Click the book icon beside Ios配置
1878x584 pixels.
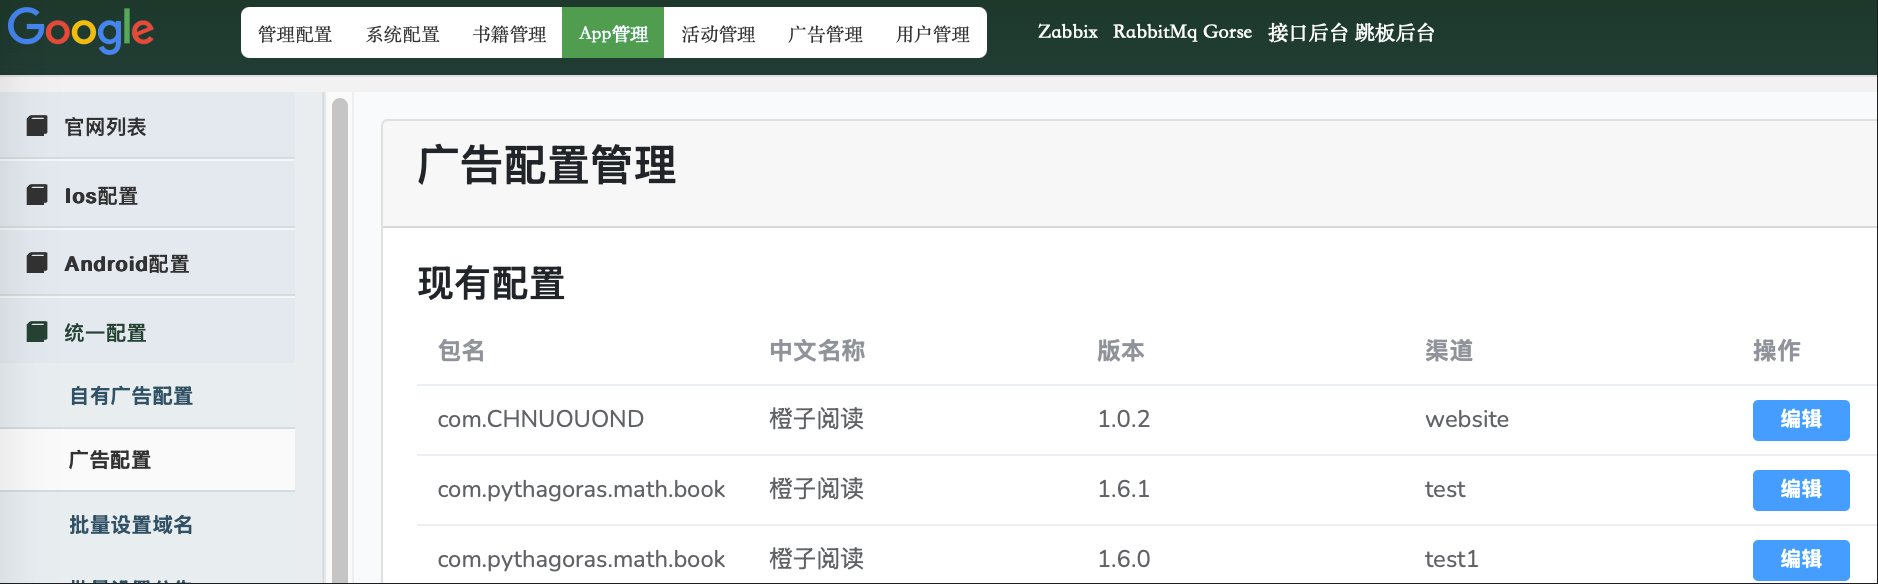(37, 195)
